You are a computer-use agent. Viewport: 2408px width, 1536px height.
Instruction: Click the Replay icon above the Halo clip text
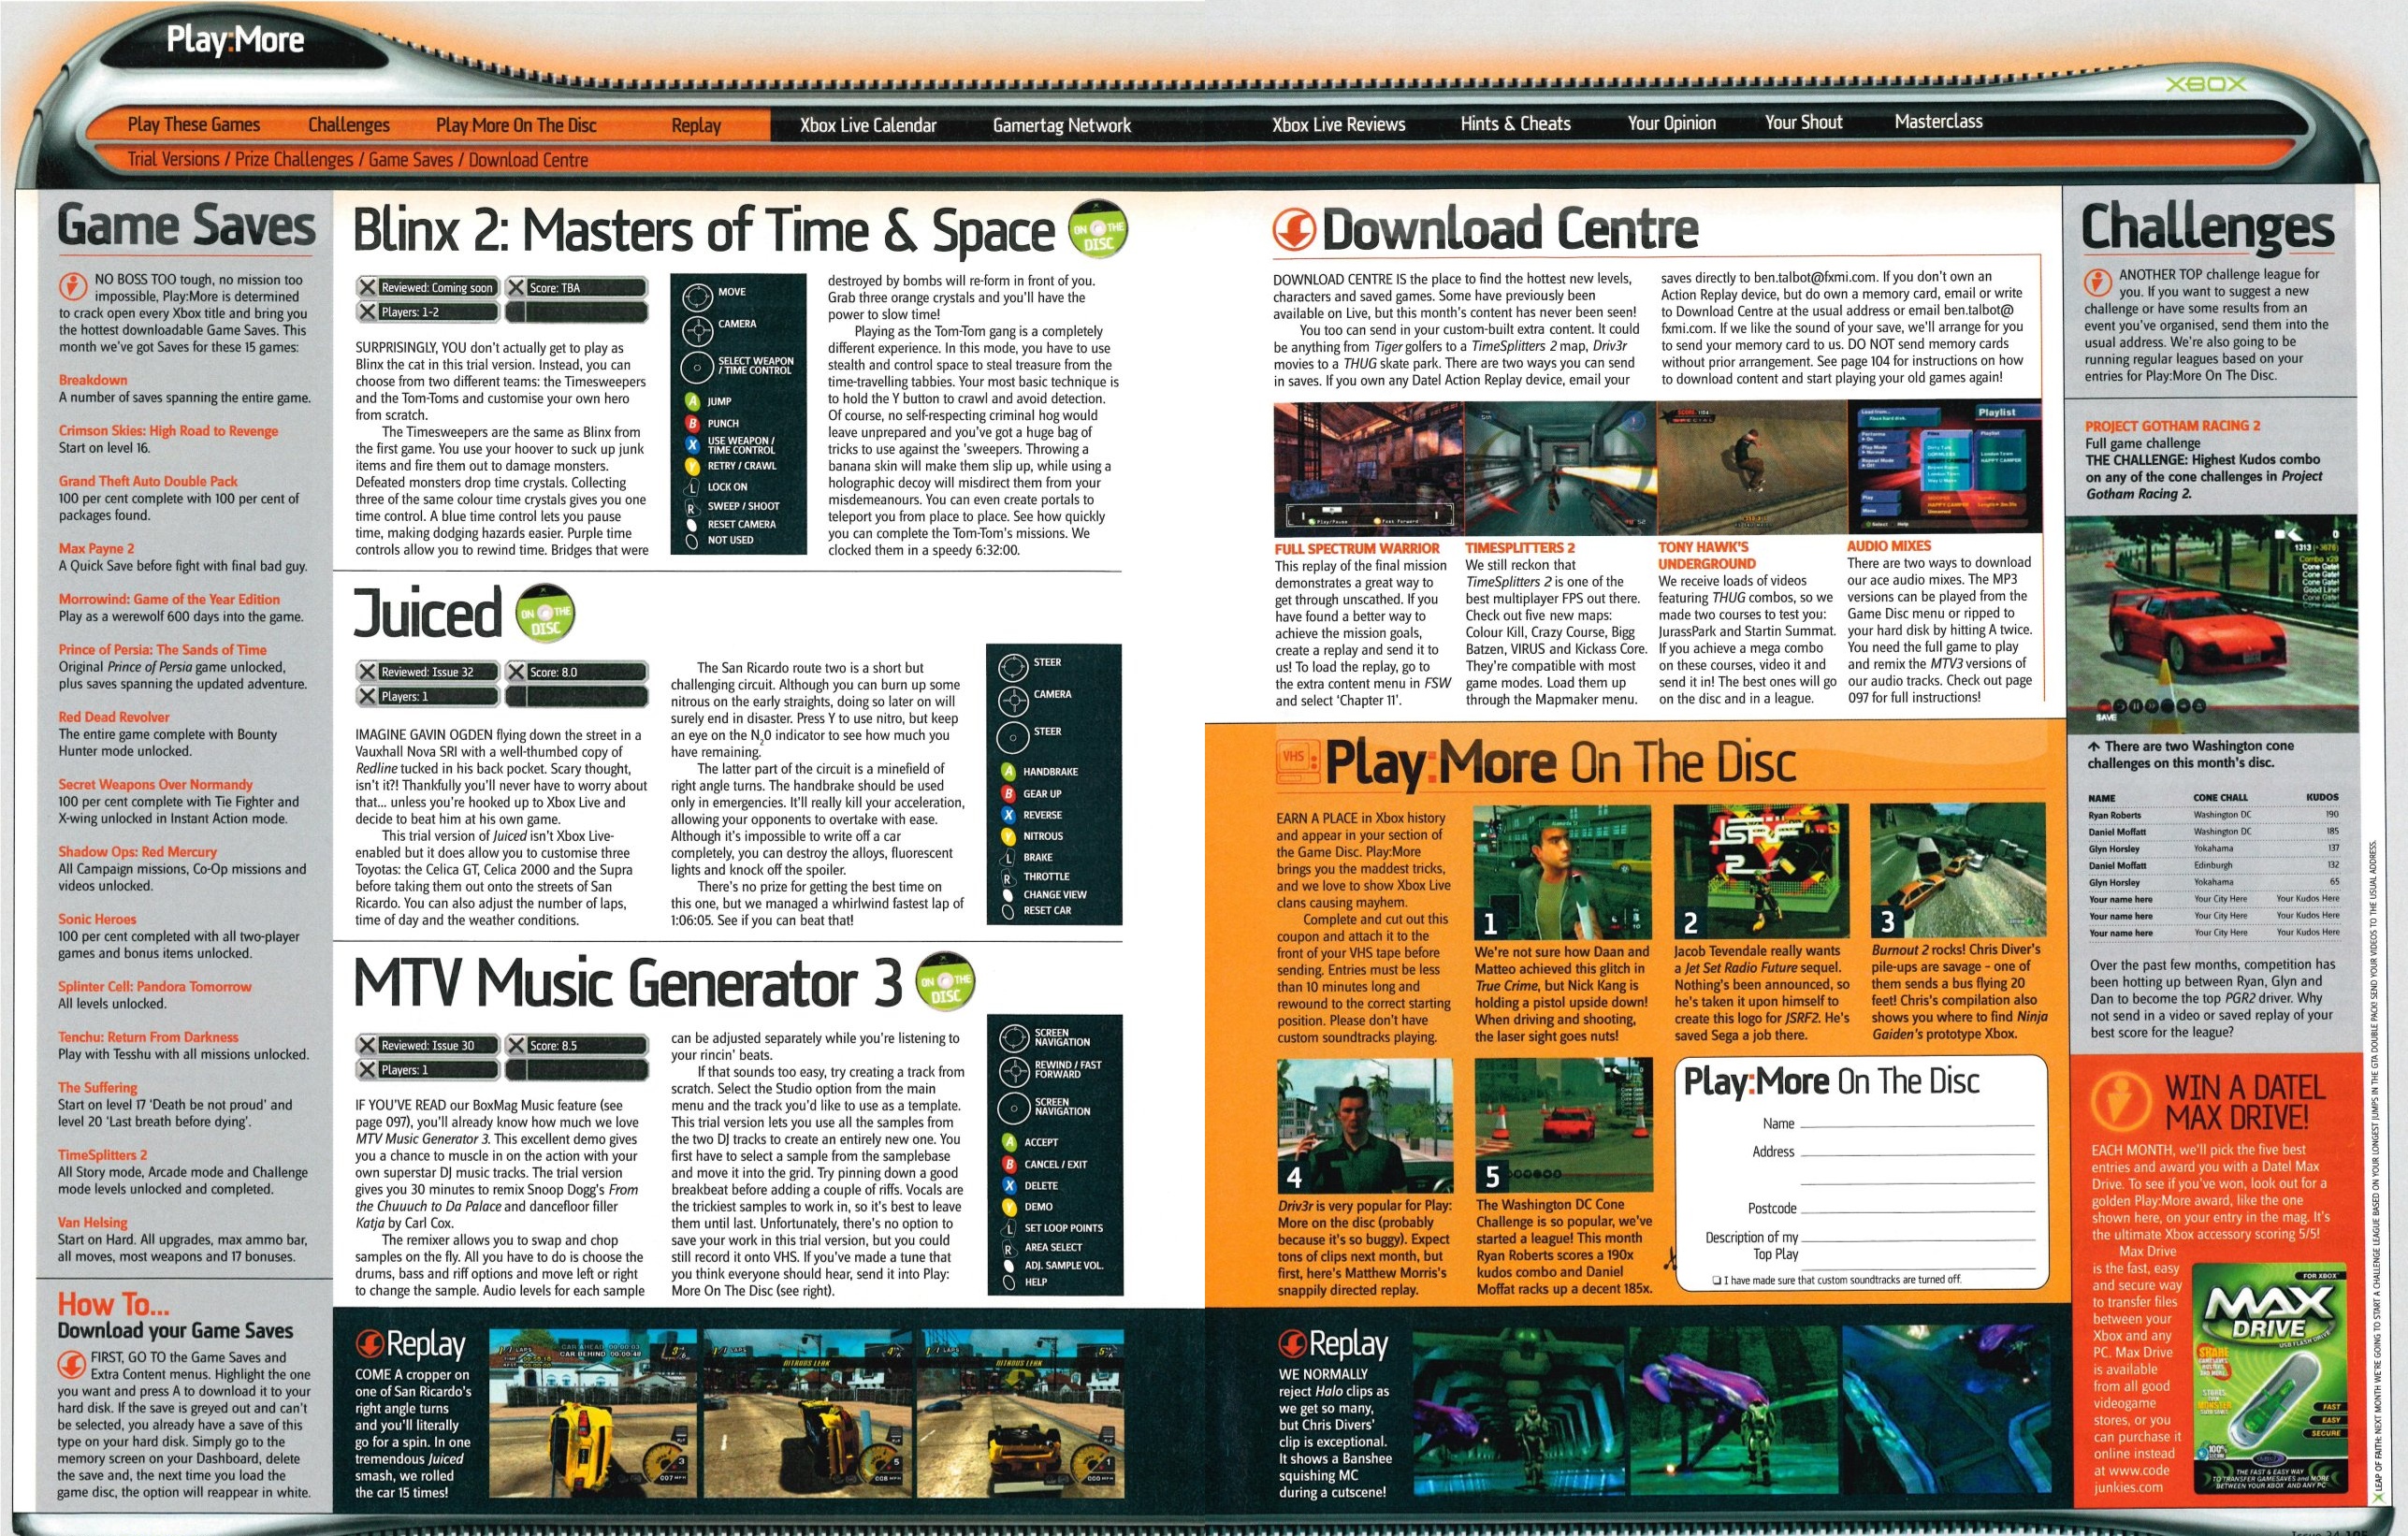click(1293, 1344)
